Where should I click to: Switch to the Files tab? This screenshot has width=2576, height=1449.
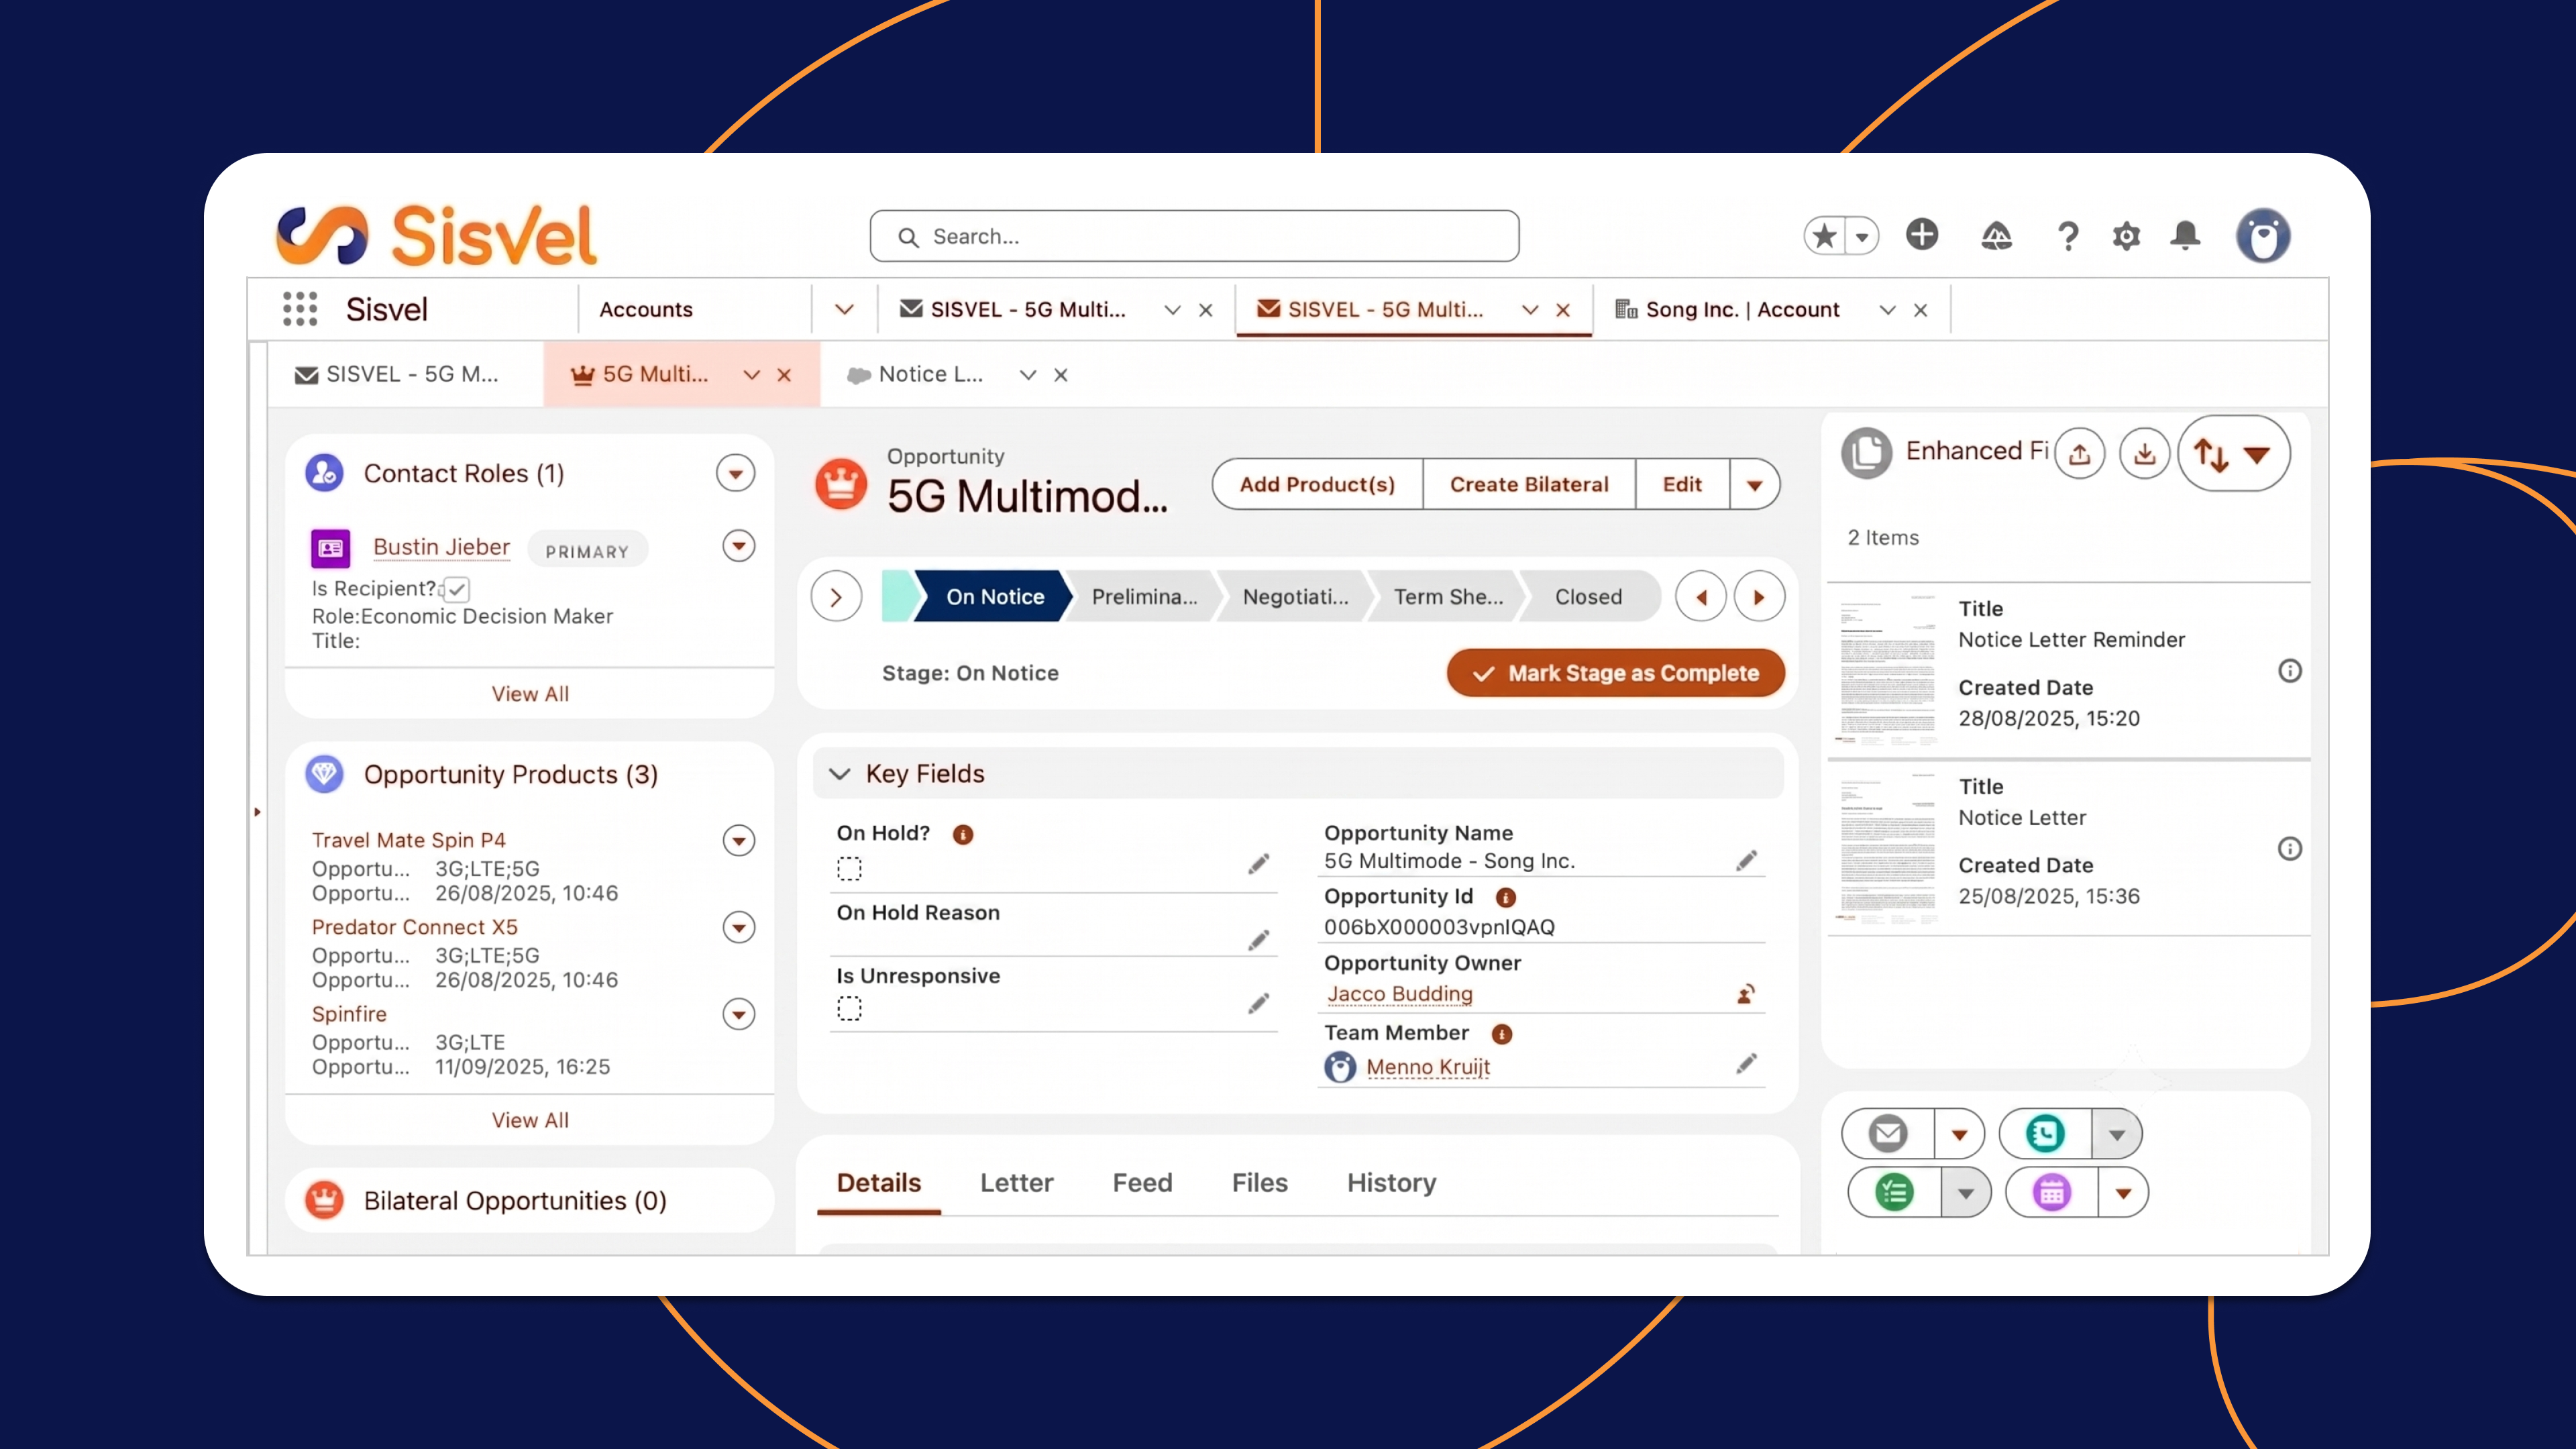(x=1259, y=1183)
